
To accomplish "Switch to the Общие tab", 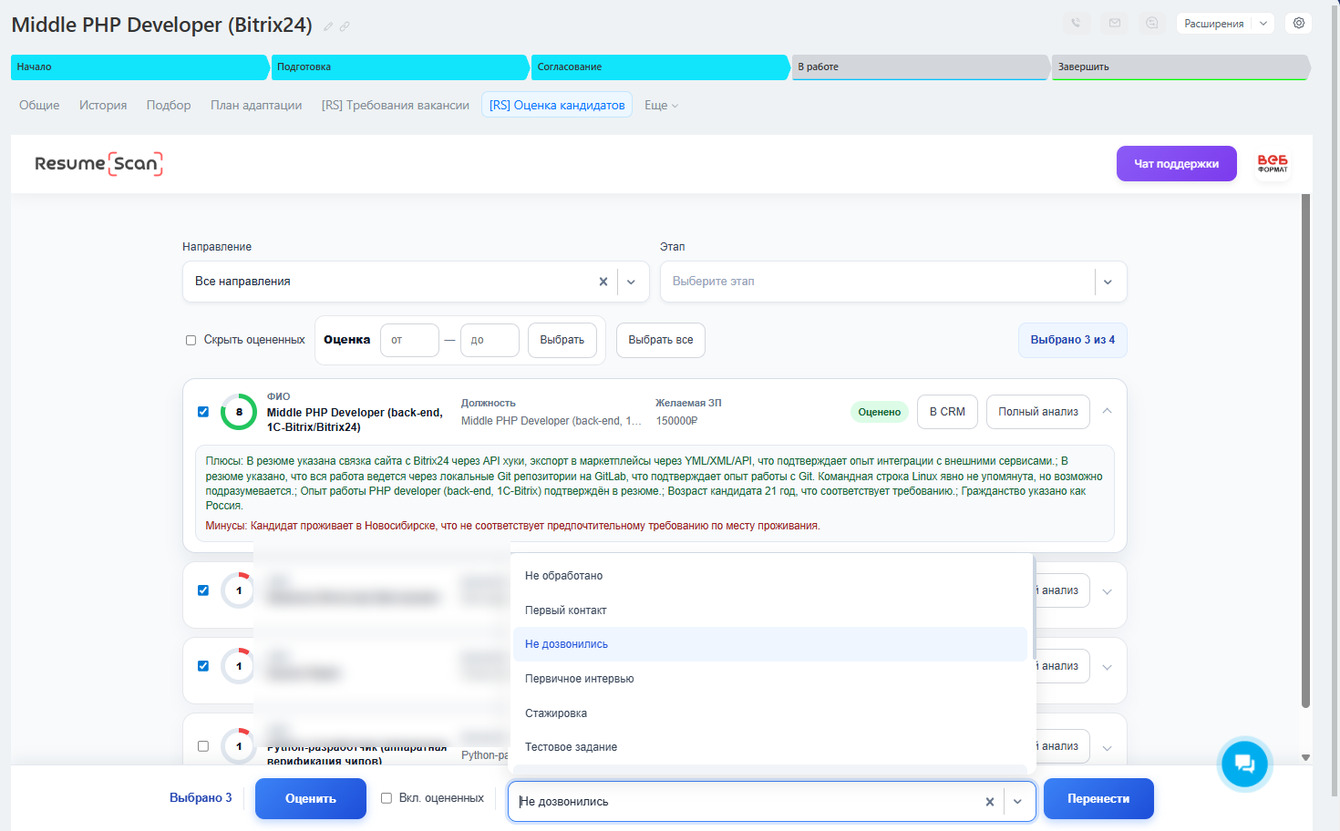I will pos(39,105).
